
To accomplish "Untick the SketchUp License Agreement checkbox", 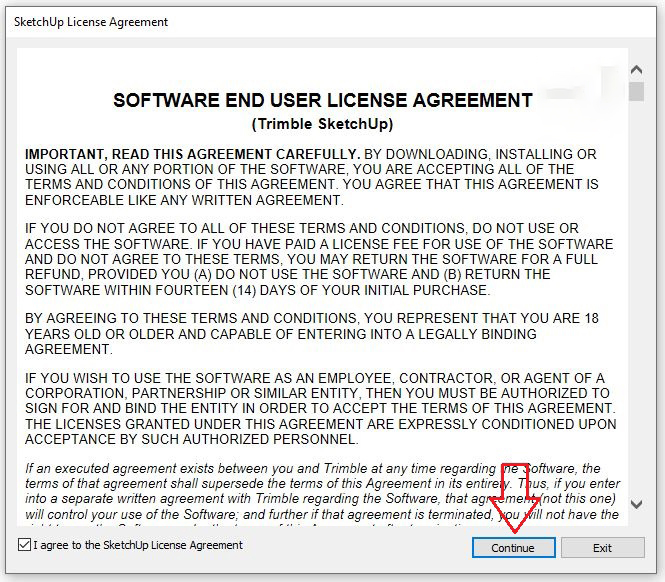I will [x=25, y=545].
